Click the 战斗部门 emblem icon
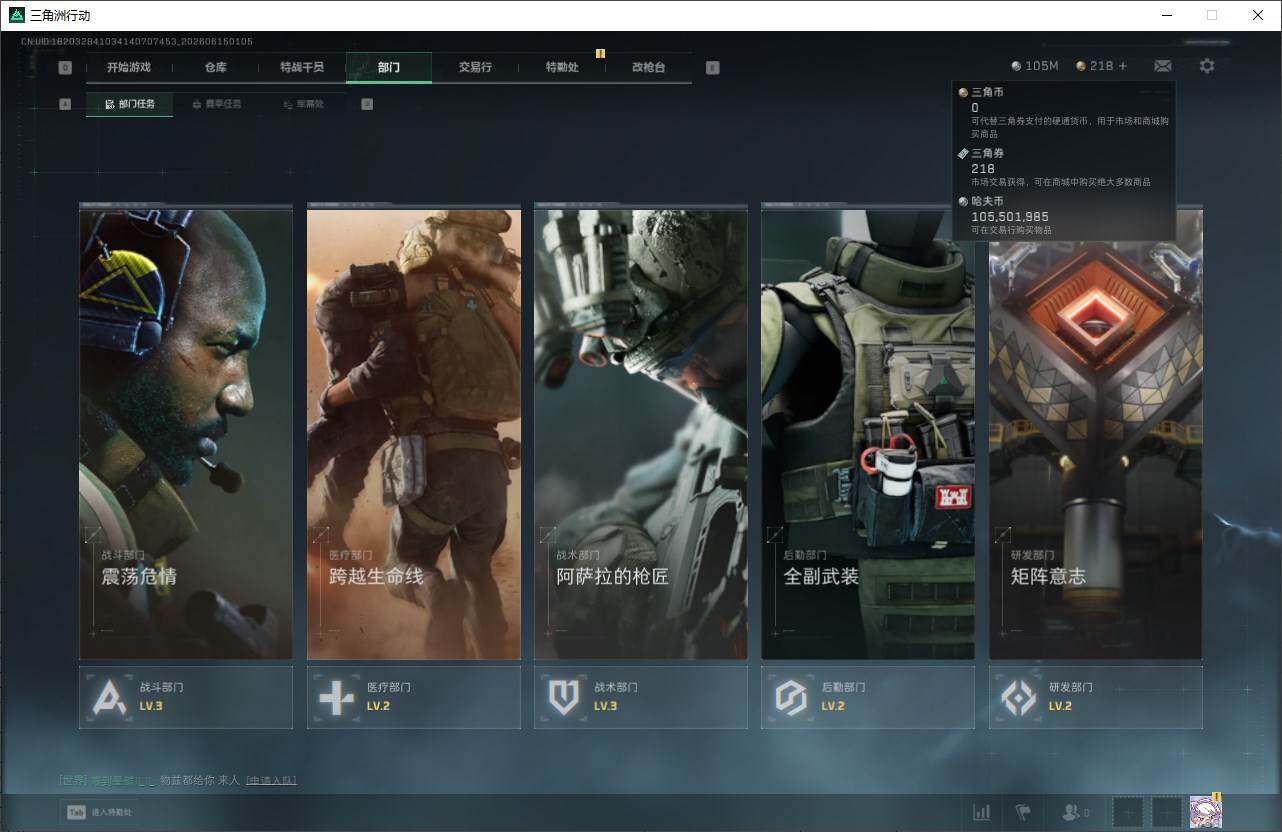Viewport: 1282px width, 832px height. click(x=109, y=697)
